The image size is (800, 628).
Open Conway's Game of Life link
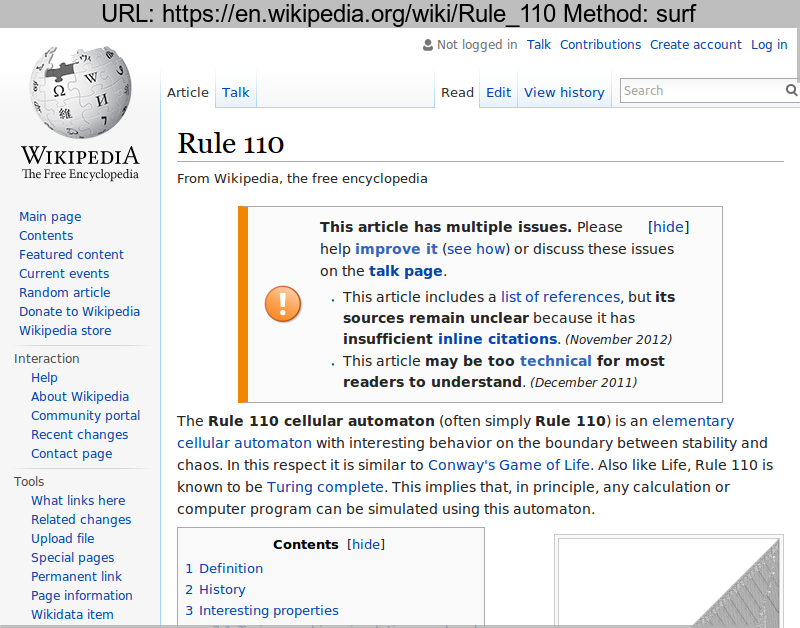[508, 465]
